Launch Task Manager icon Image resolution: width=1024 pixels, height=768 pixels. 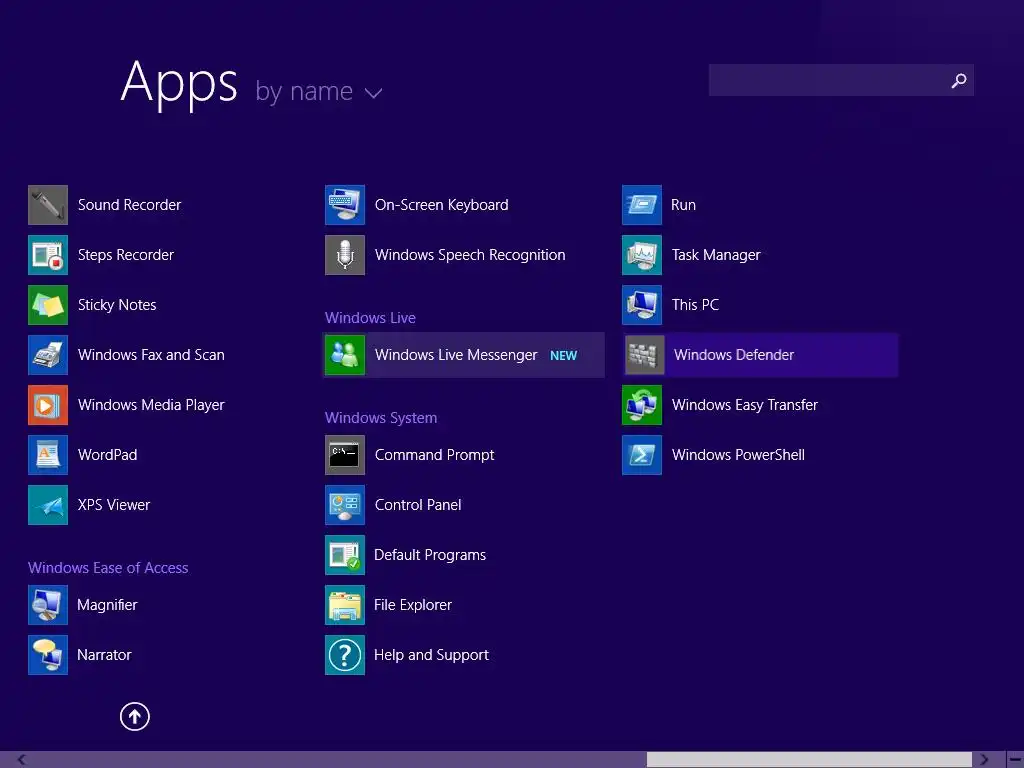(x=642, y=255)
